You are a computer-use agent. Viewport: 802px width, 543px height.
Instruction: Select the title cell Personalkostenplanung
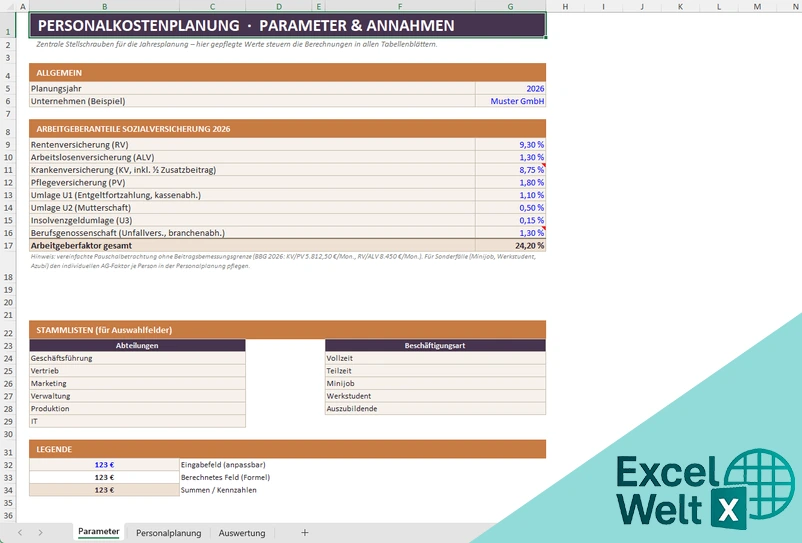point(287,25)
